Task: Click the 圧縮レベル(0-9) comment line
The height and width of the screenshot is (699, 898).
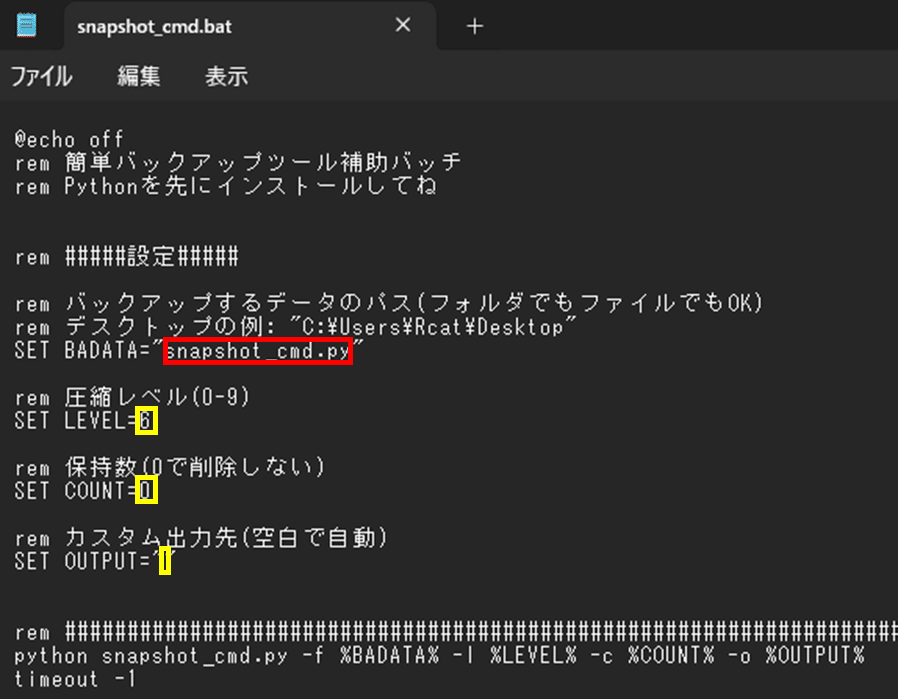Action: pos(130,397)
